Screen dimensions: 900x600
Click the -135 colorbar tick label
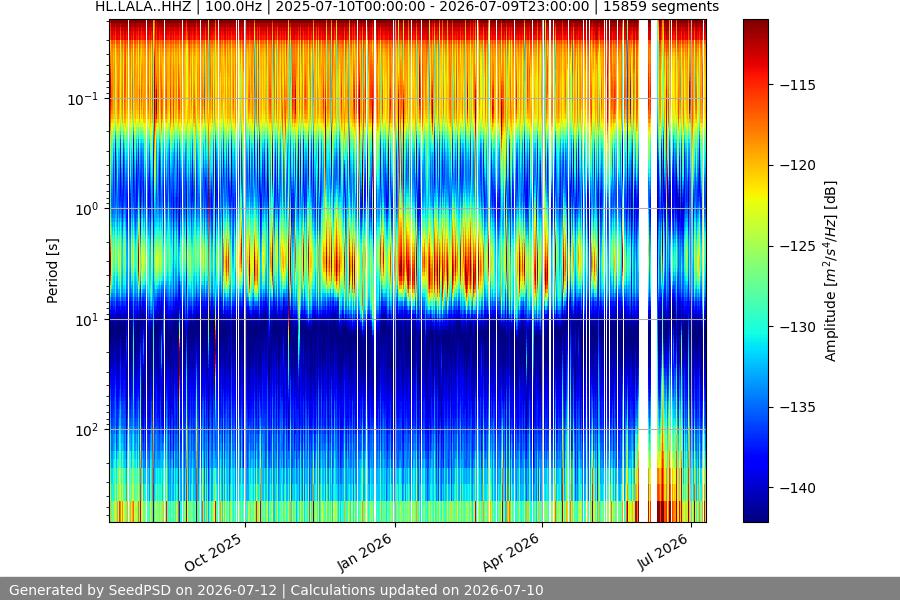798,407
